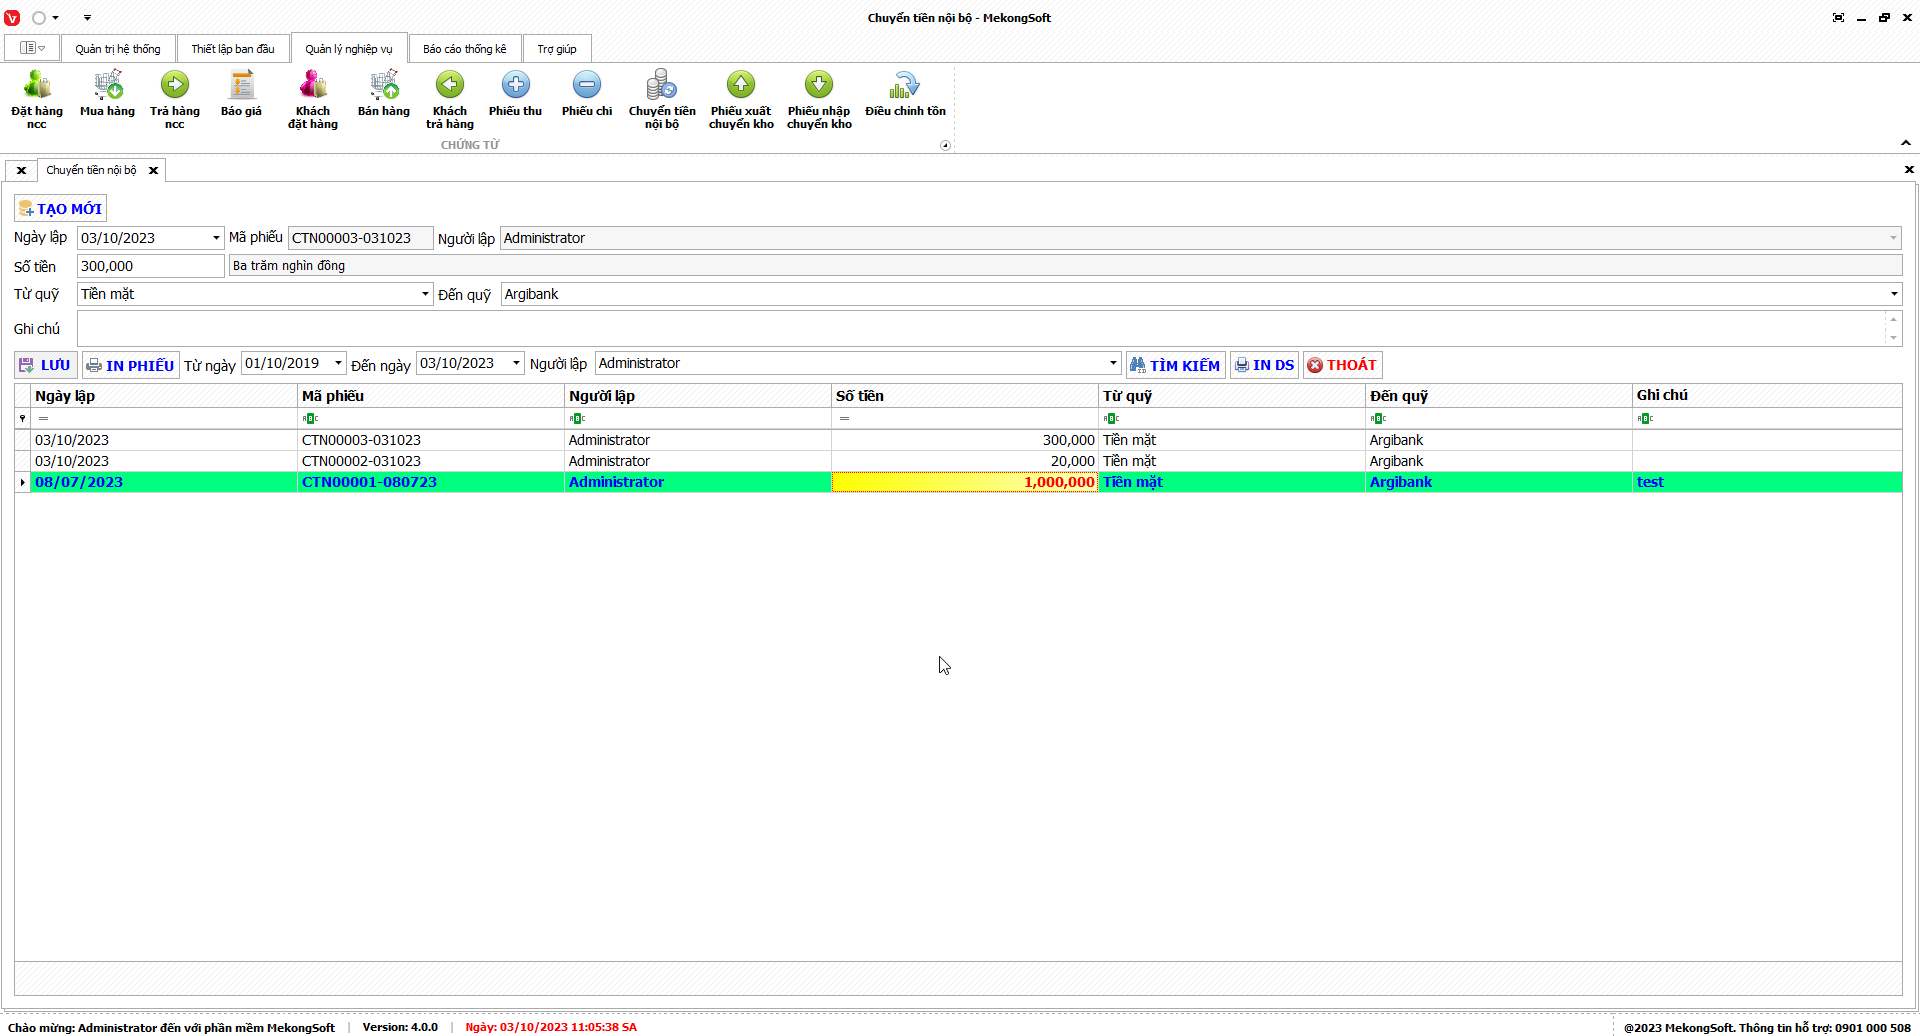Image resolution: width=1920 pixels, height=1036 pixels.
Task: Click the TẠO MỚI button
Action: click(x=60, y=209)
